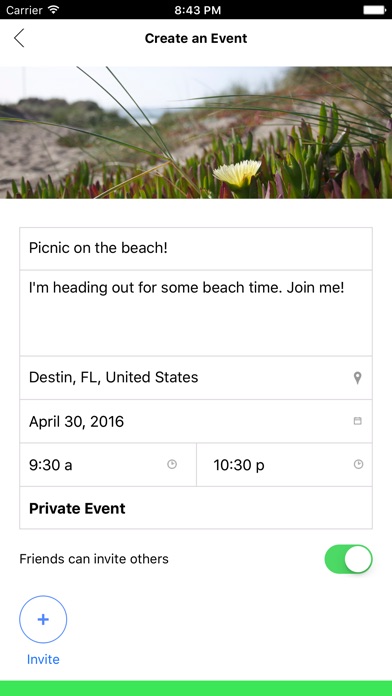Edit the event description text area
This screenshot has height=696, width=392.
pos(196,313)
